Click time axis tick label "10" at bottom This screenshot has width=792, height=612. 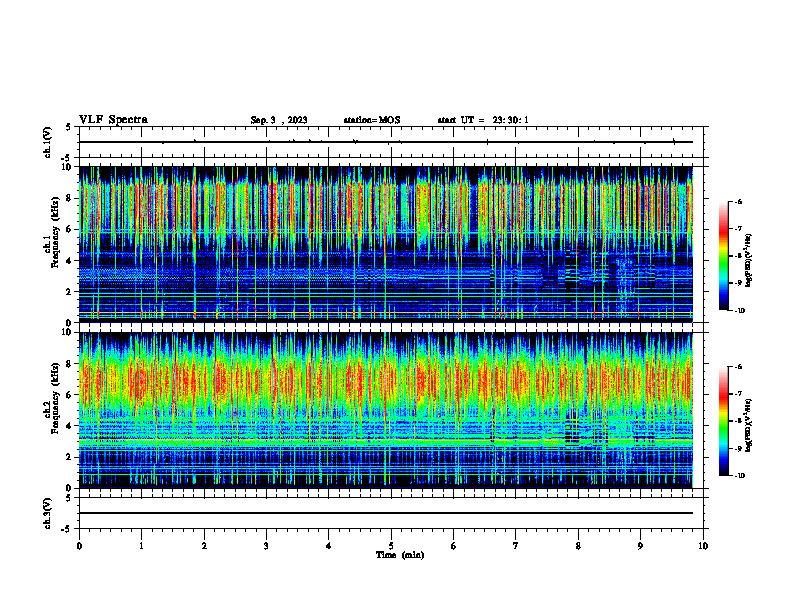click(703, 546)
